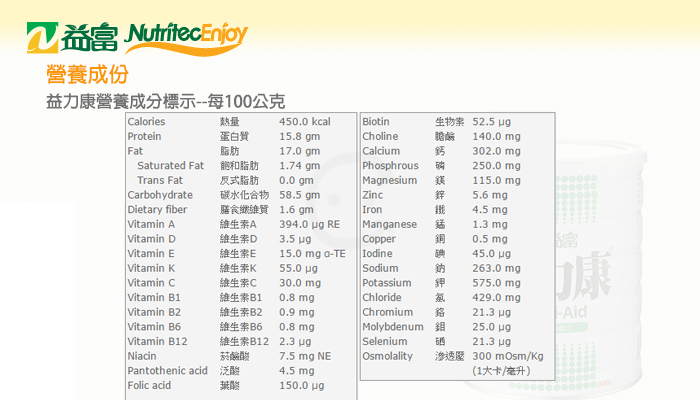Select the Niacin label

pyautogui.click(x=142, y=356)
